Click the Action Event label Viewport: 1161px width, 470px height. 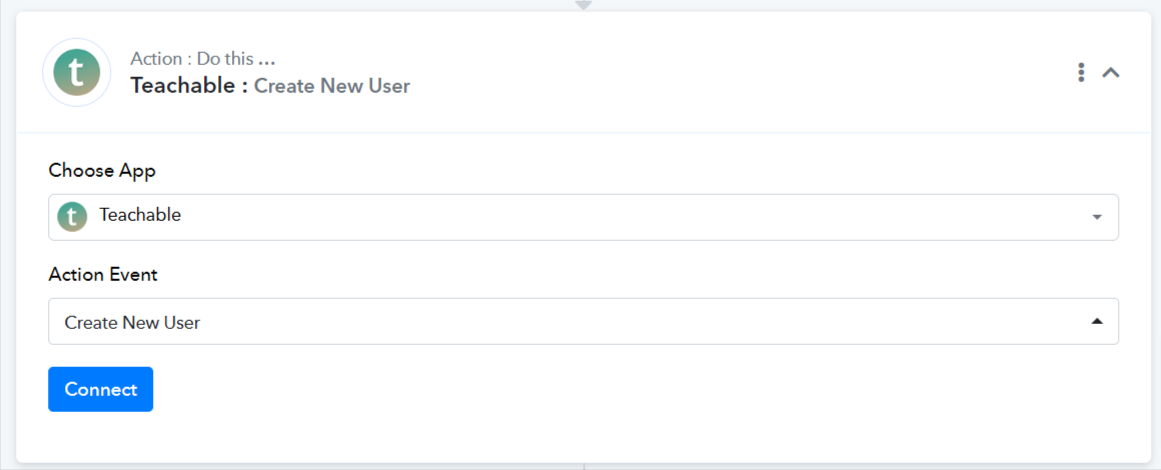(x=103, y=275)
